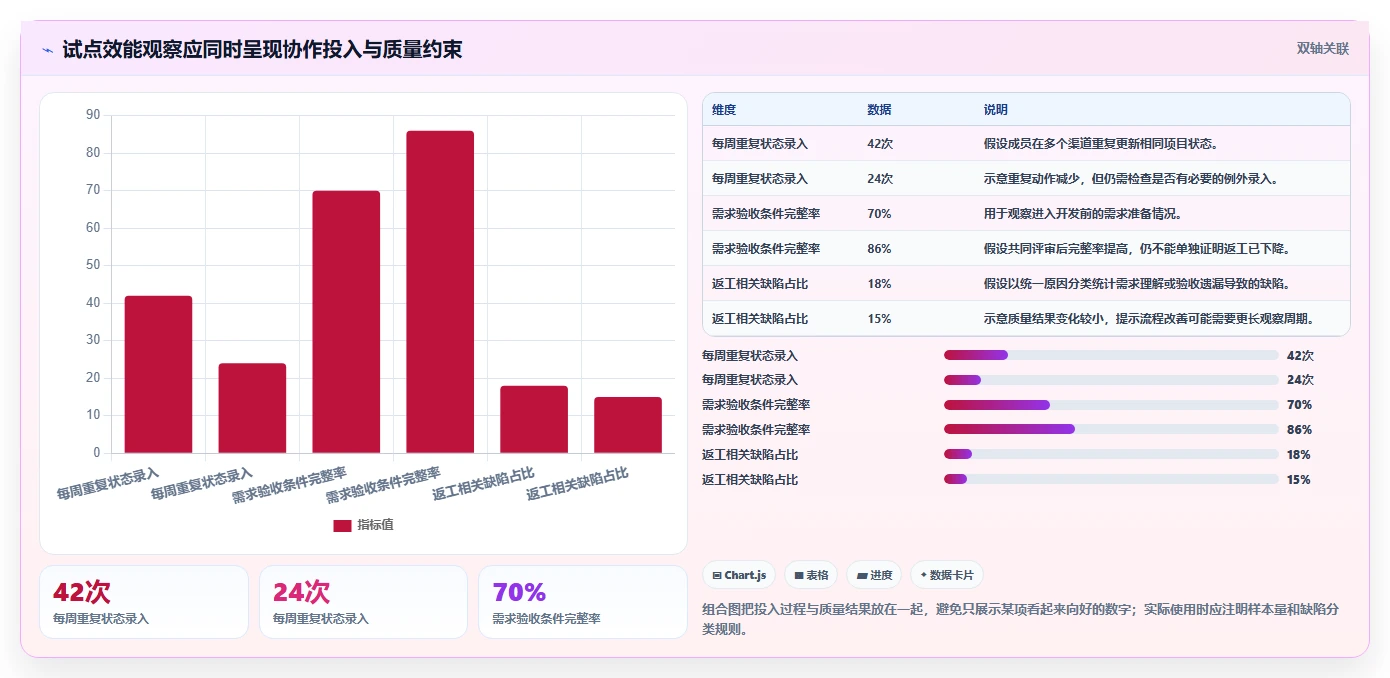Image resolution: width=1390 pixels, height=678 pixels.
Task: Click the 说明 column header
Action: click(x=996, y=110)
